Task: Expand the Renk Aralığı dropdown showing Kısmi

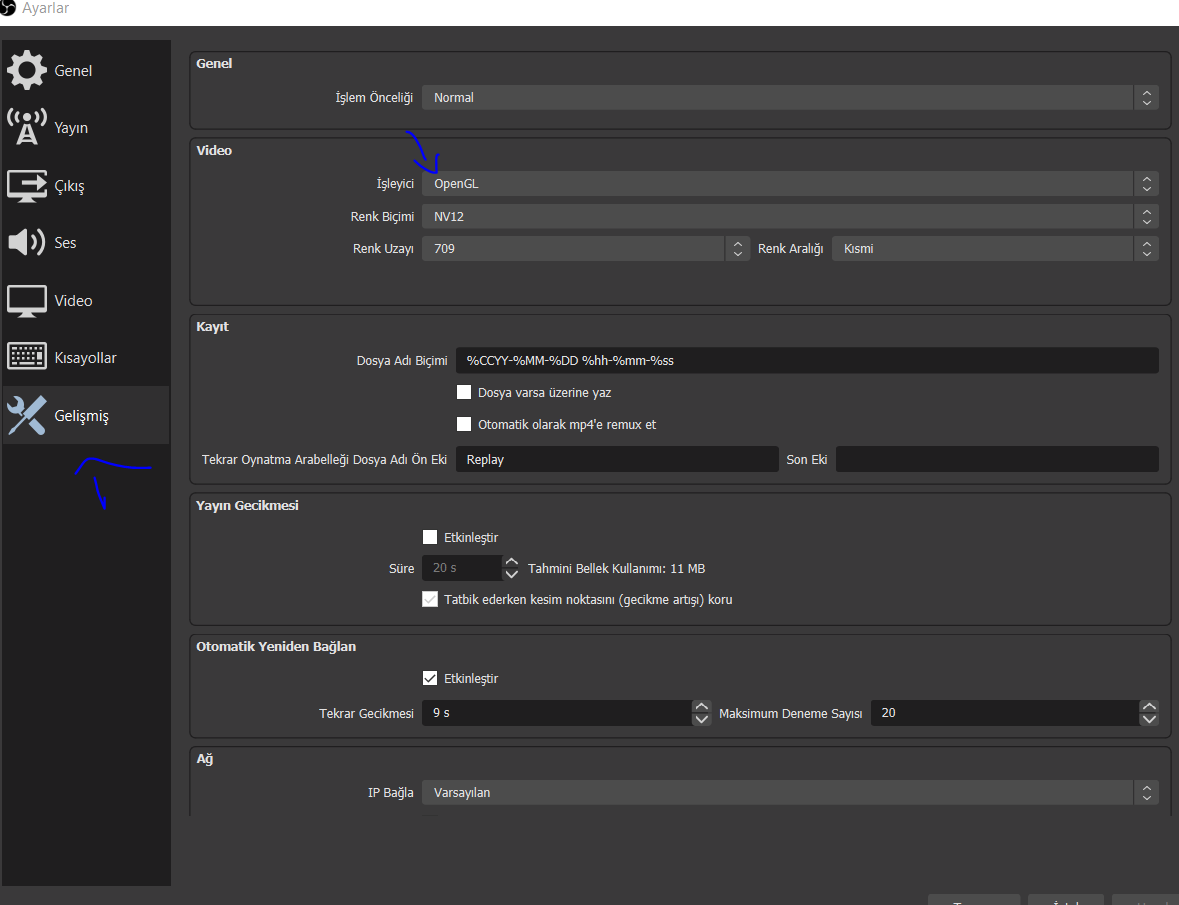Action: click(994, 249)
